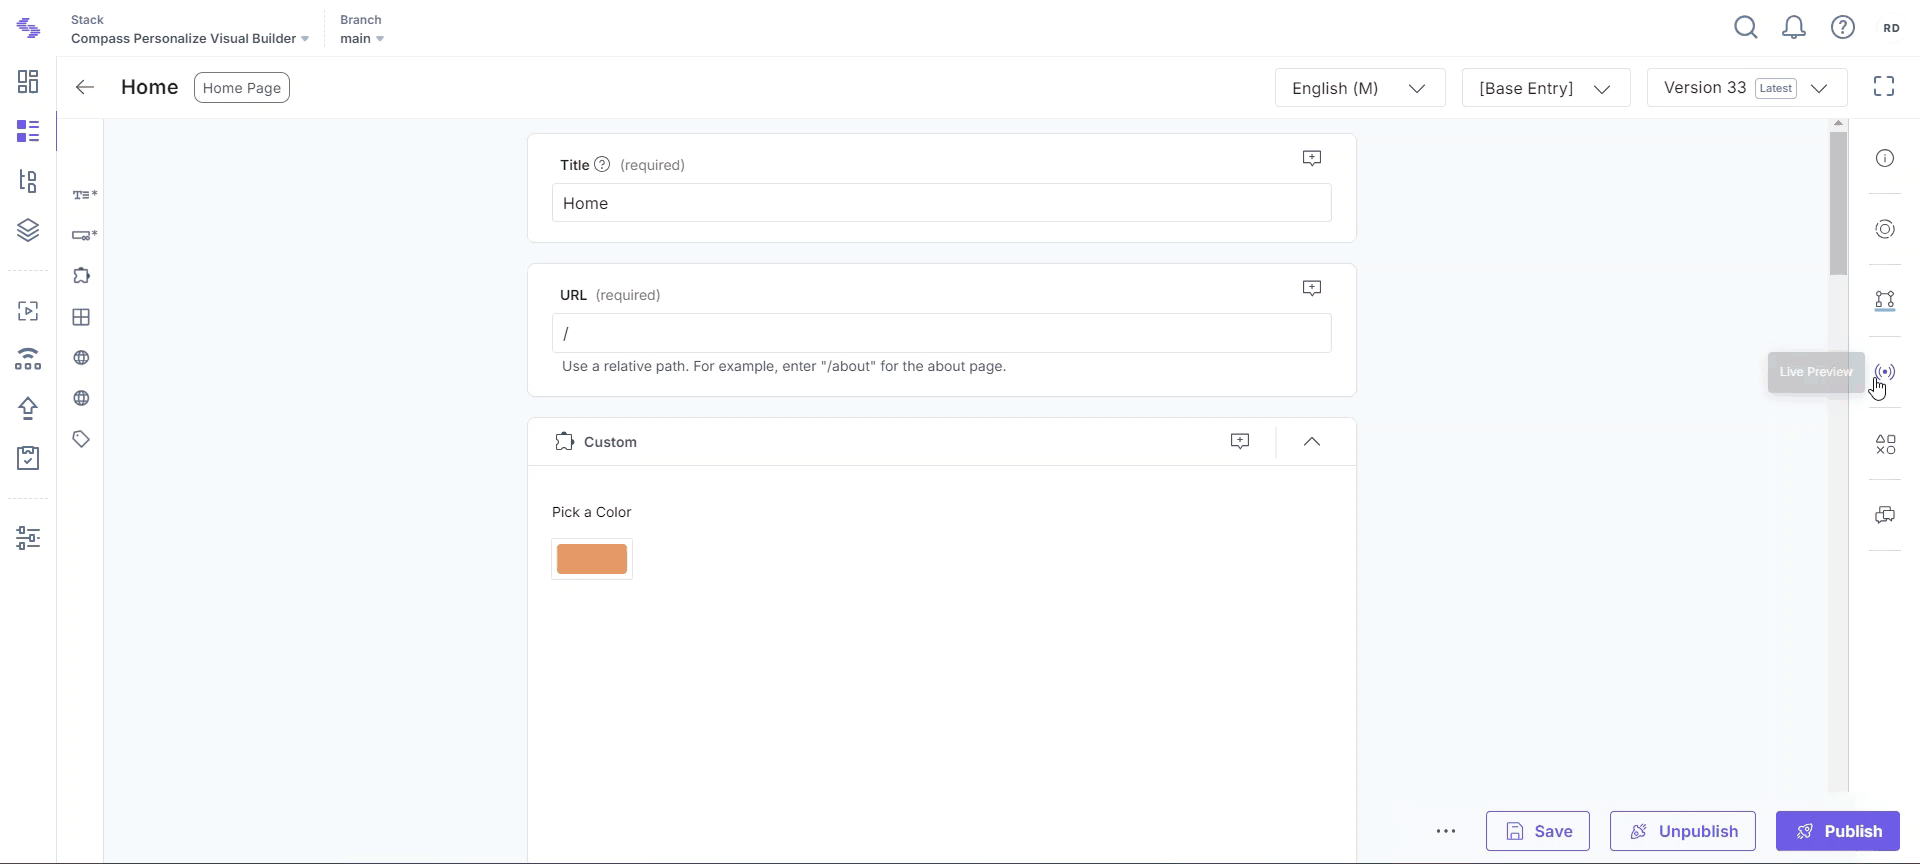Open the English (M) language dropdown
Image resolution: width=1920 pixels, height=864 pixels.
click(x=1360, y=88)
